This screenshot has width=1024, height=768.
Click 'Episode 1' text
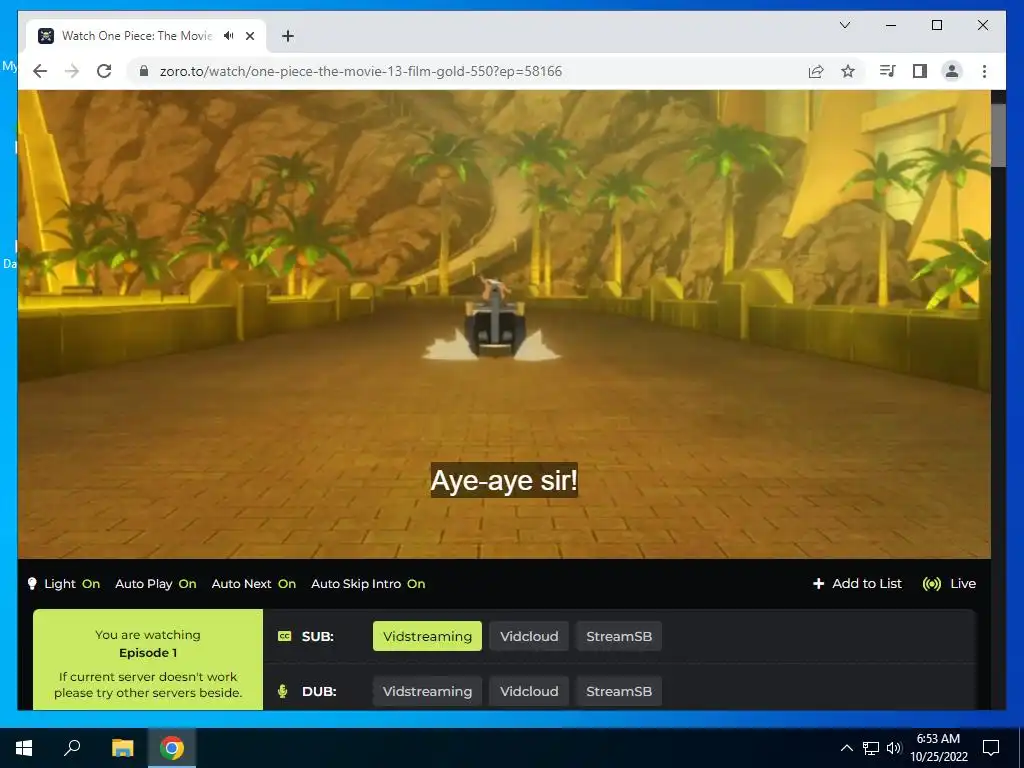click(148, 652)
